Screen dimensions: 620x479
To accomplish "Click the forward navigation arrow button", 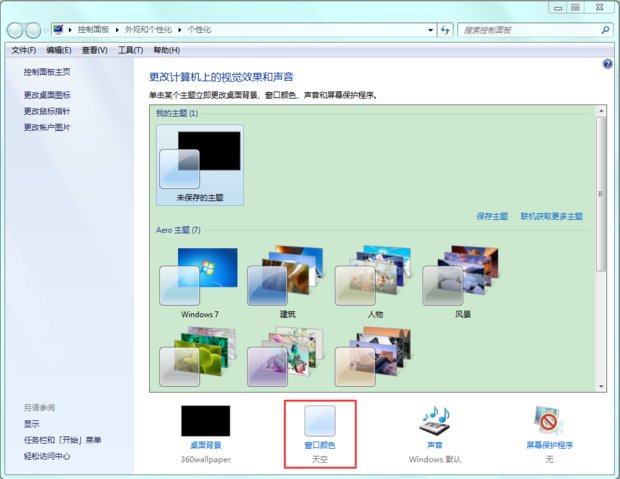I will [x=33, y=30].
